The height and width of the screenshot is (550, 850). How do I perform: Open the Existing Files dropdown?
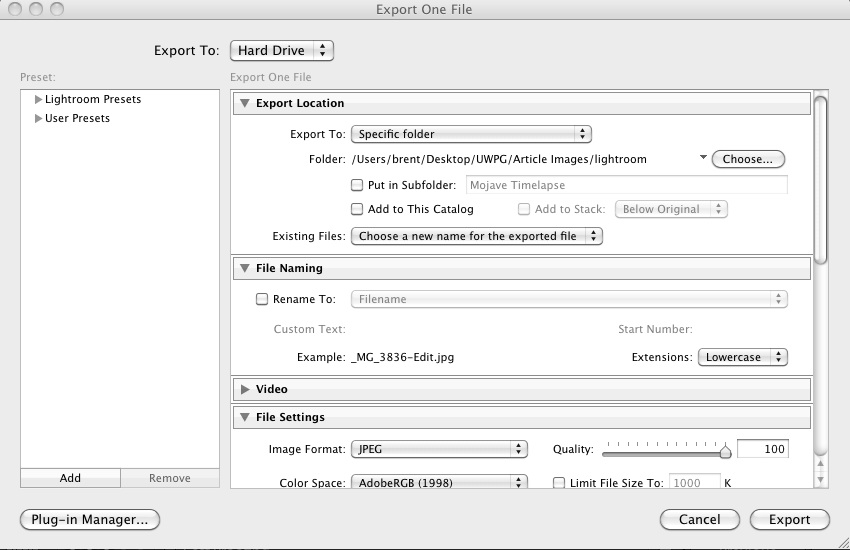(x=477, y=237)
